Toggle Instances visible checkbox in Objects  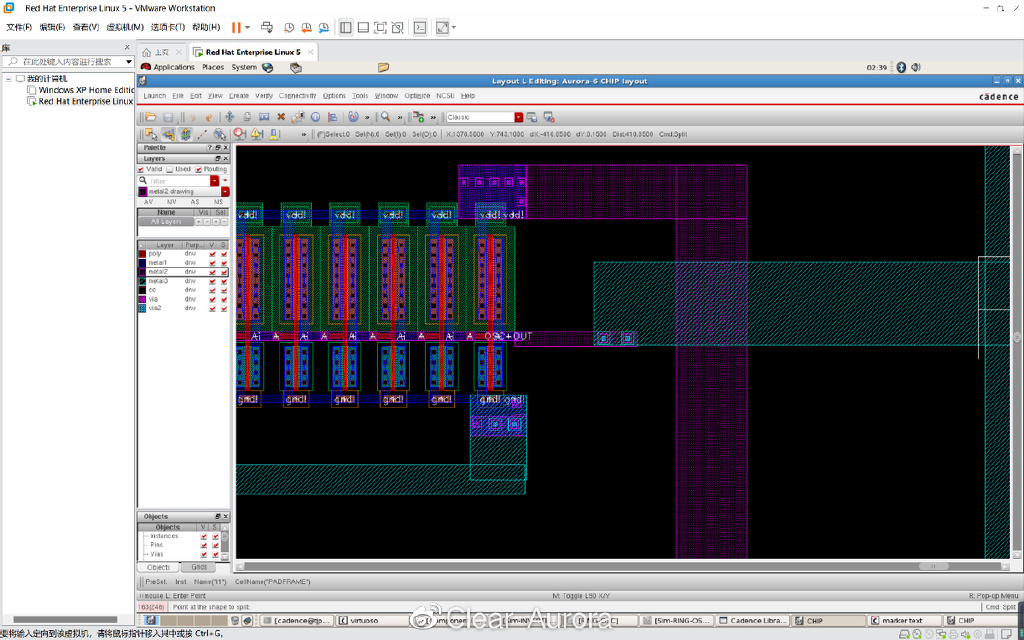tap(204, 536)
